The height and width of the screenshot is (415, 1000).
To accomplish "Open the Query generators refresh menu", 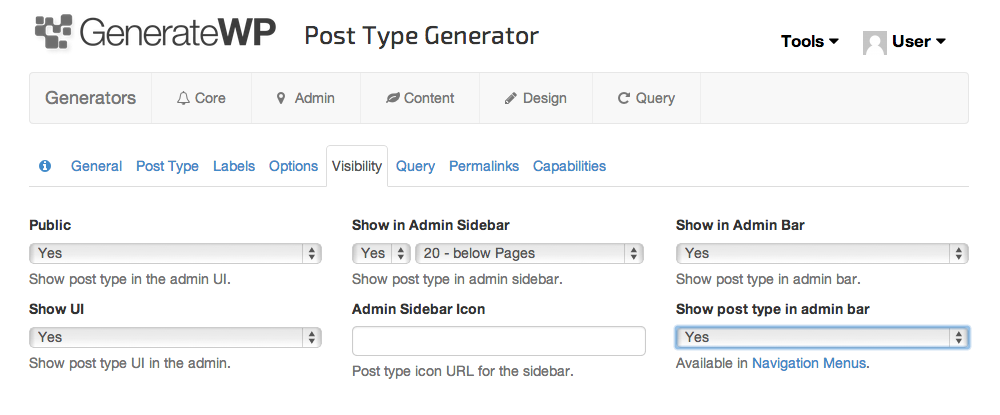I will point(646,98).
